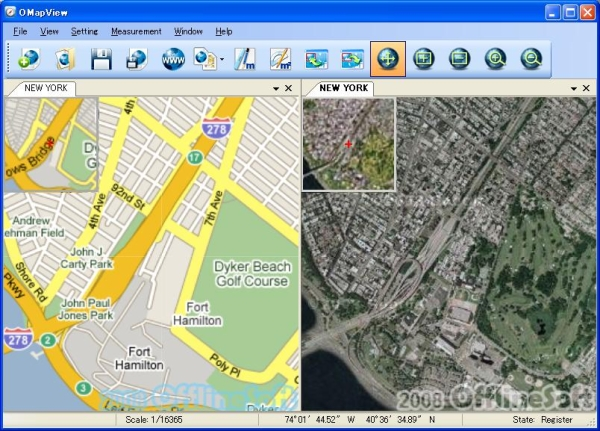Click the second map sync arrows icon
Screen dimensions: 600x431
coord(352,59)
